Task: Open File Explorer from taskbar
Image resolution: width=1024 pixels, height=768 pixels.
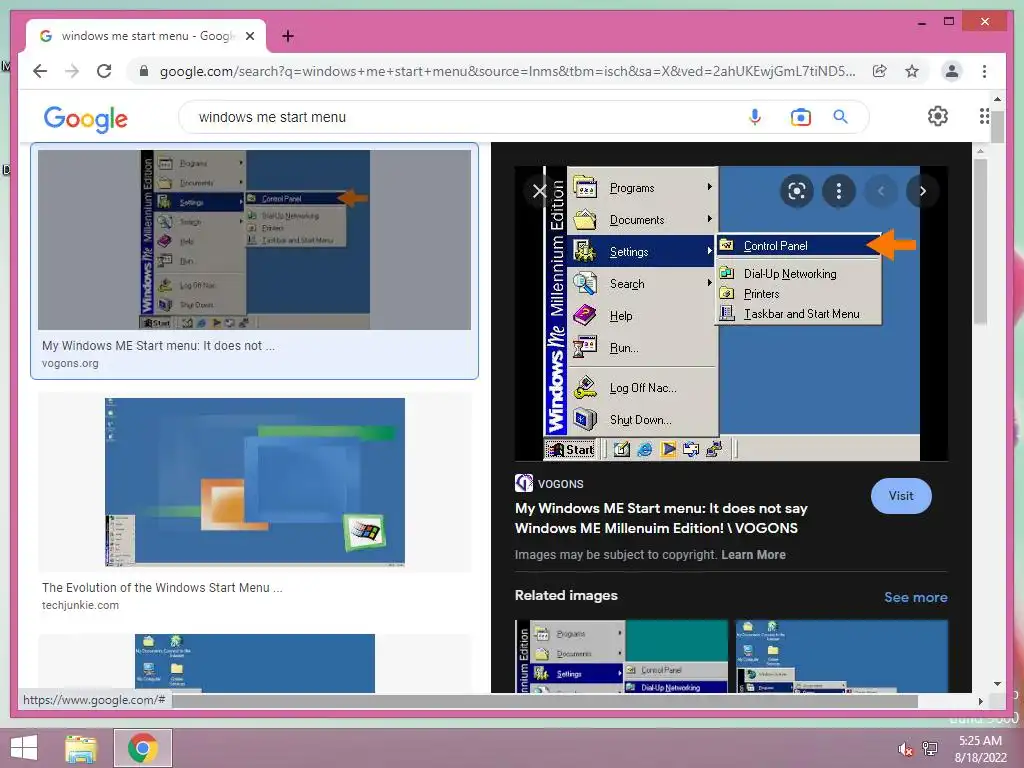Action: click(81, 748)
